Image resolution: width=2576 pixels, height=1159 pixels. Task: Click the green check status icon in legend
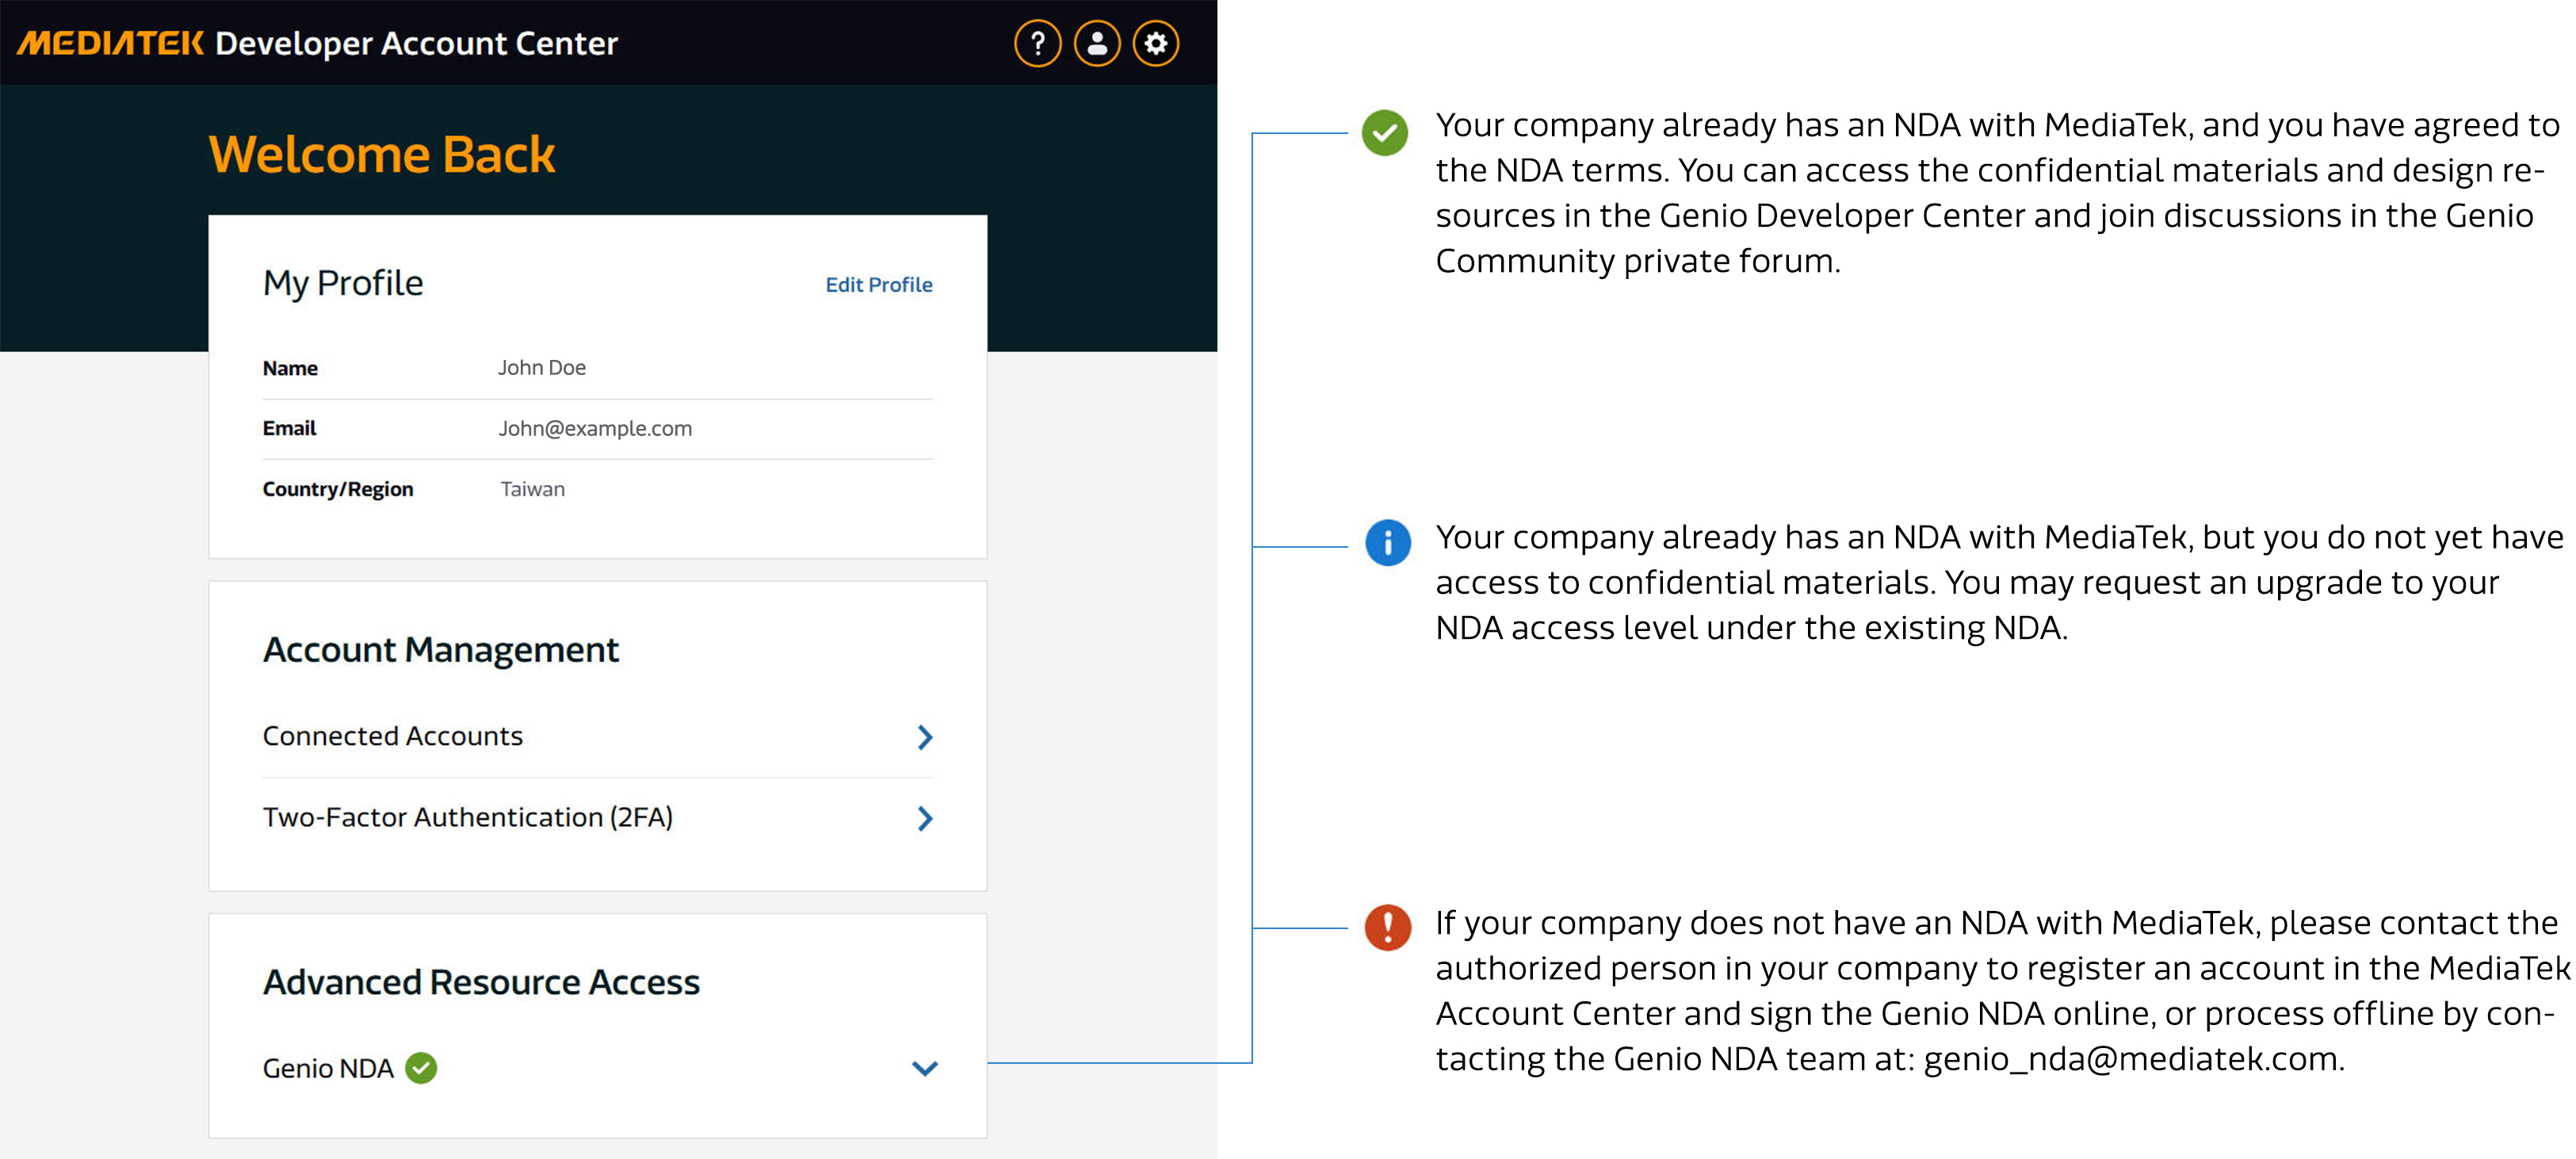(x=1385, y=132)
